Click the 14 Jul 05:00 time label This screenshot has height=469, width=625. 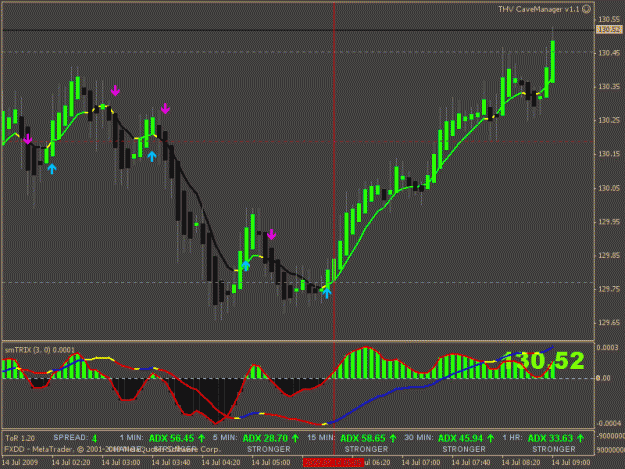pyautogui.click(x=271, y=463)
